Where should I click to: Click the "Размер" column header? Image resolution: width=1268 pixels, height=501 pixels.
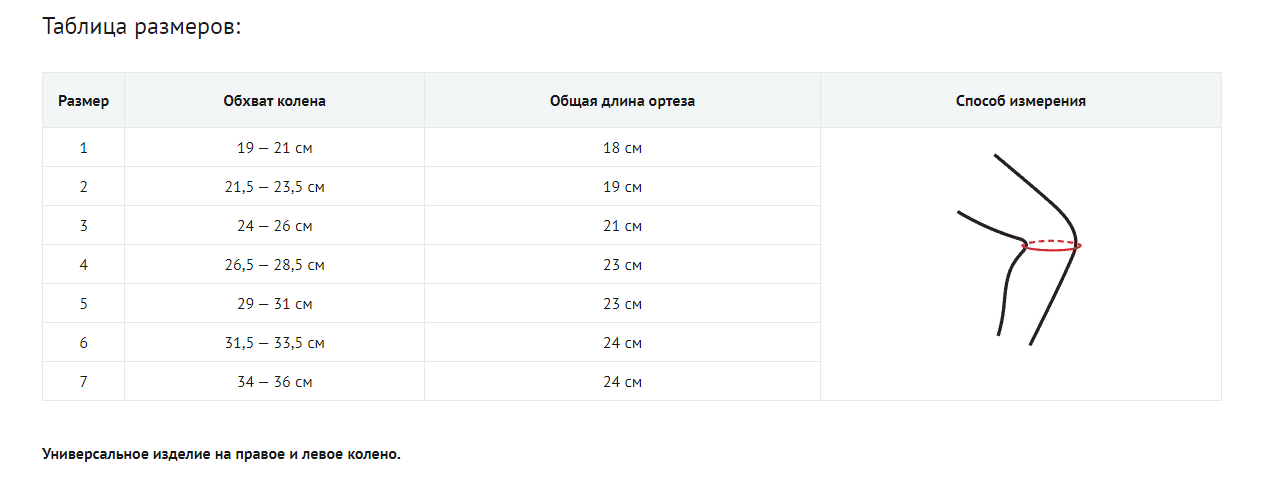84,101
